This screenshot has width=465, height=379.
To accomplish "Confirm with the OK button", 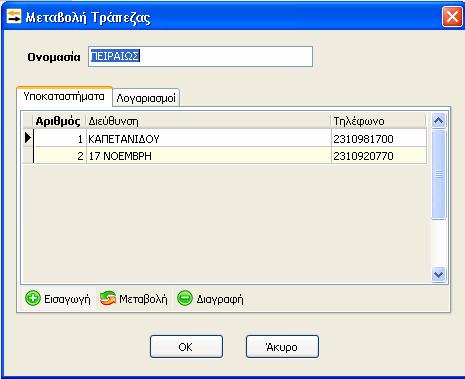I will pos(186,347).
